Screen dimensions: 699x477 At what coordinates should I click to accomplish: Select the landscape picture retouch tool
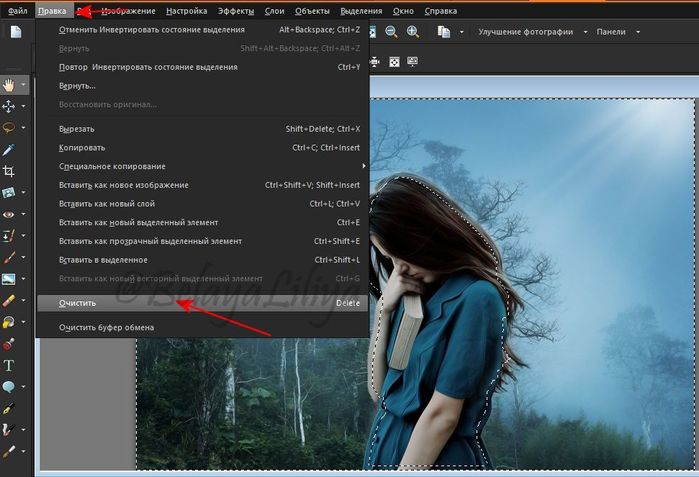[x=8, y=279]
